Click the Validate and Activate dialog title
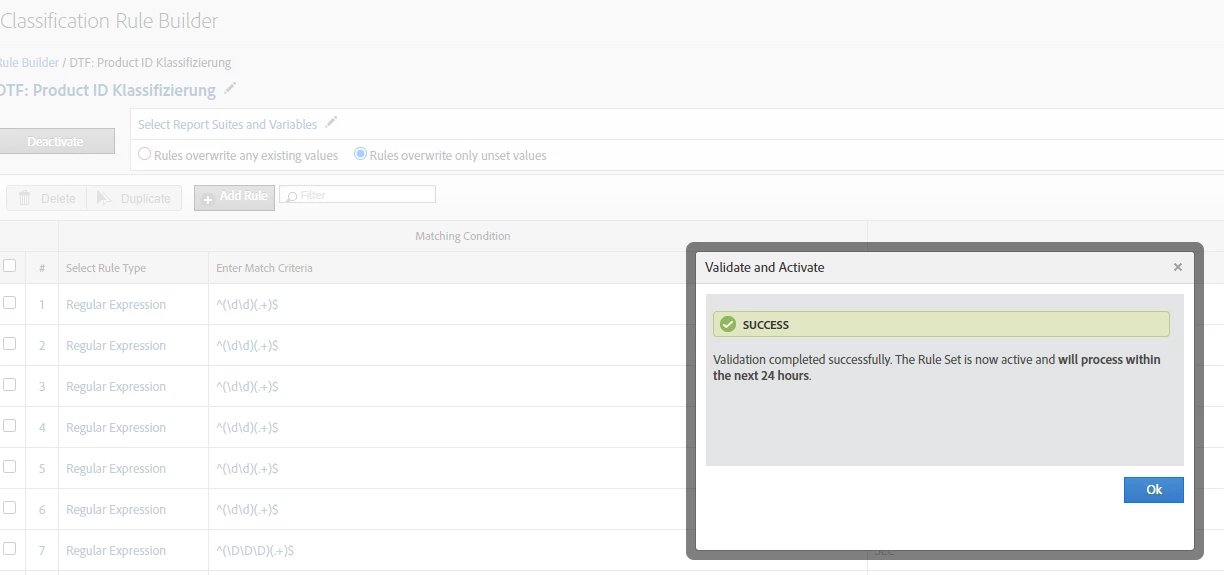1224x575 pixels. (765, 267)
